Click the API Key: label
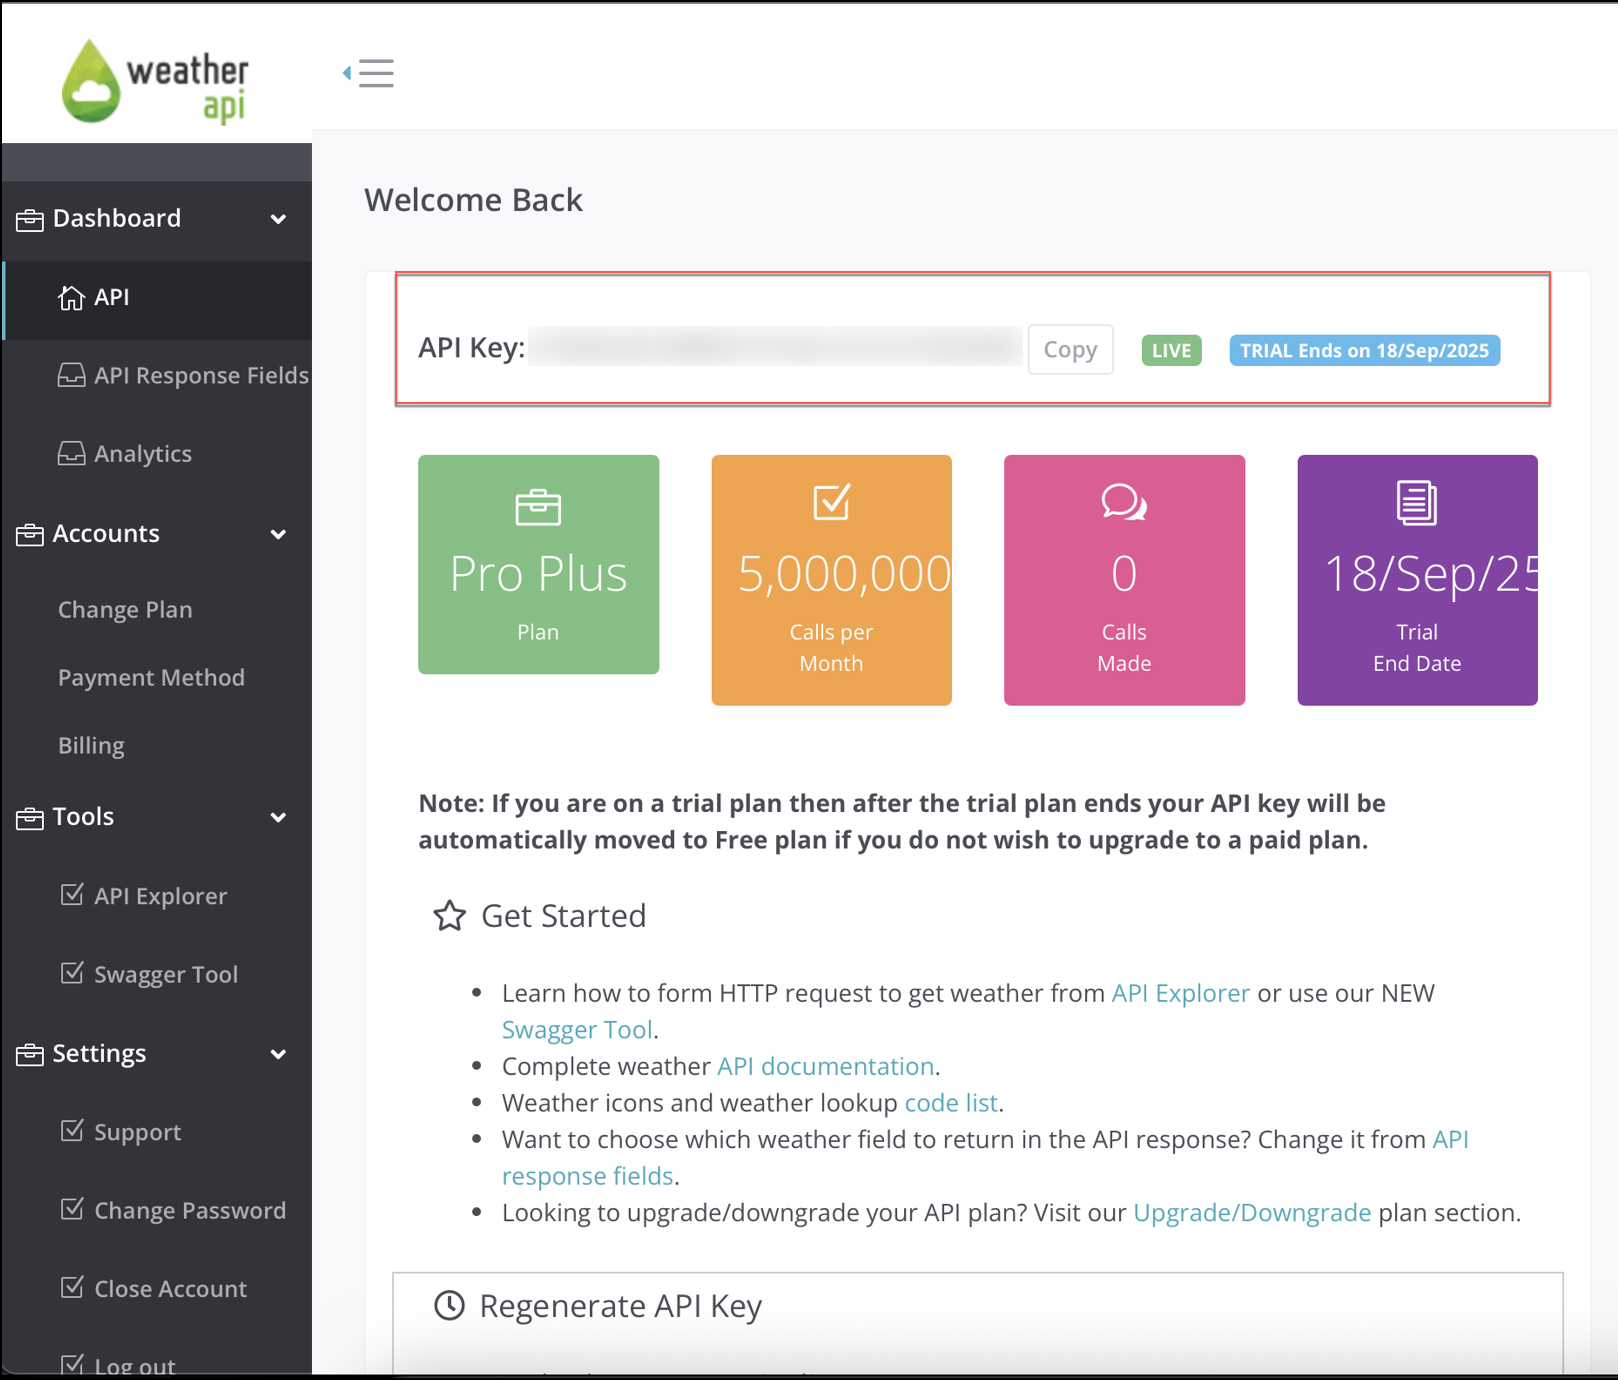The image size is (1618, 1380). click(x=471, y=347)
